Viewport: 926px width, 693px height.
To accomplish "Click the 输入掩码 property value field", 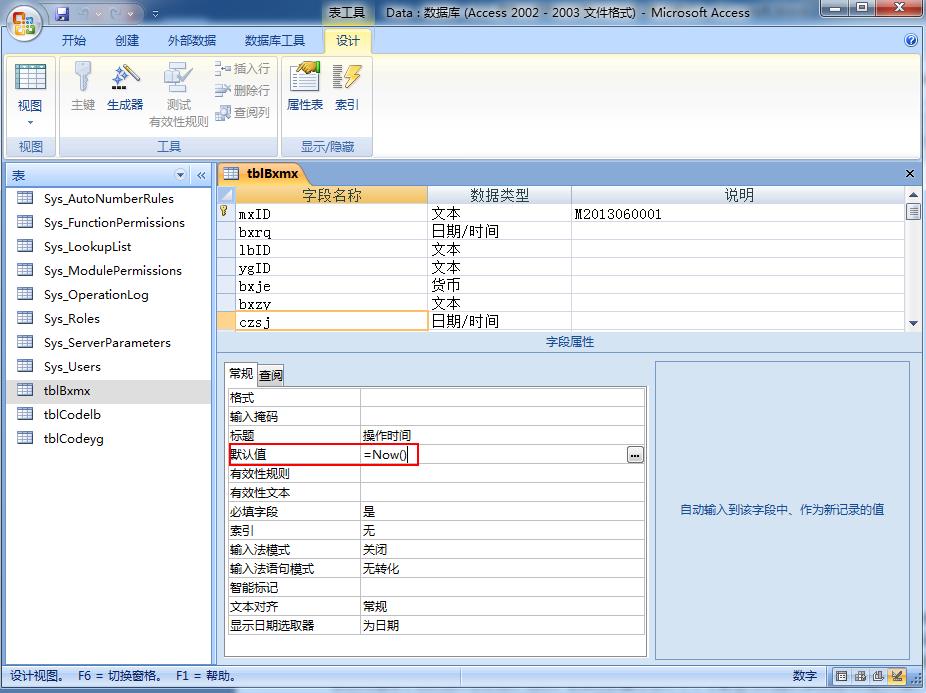I will pos(502,417).
